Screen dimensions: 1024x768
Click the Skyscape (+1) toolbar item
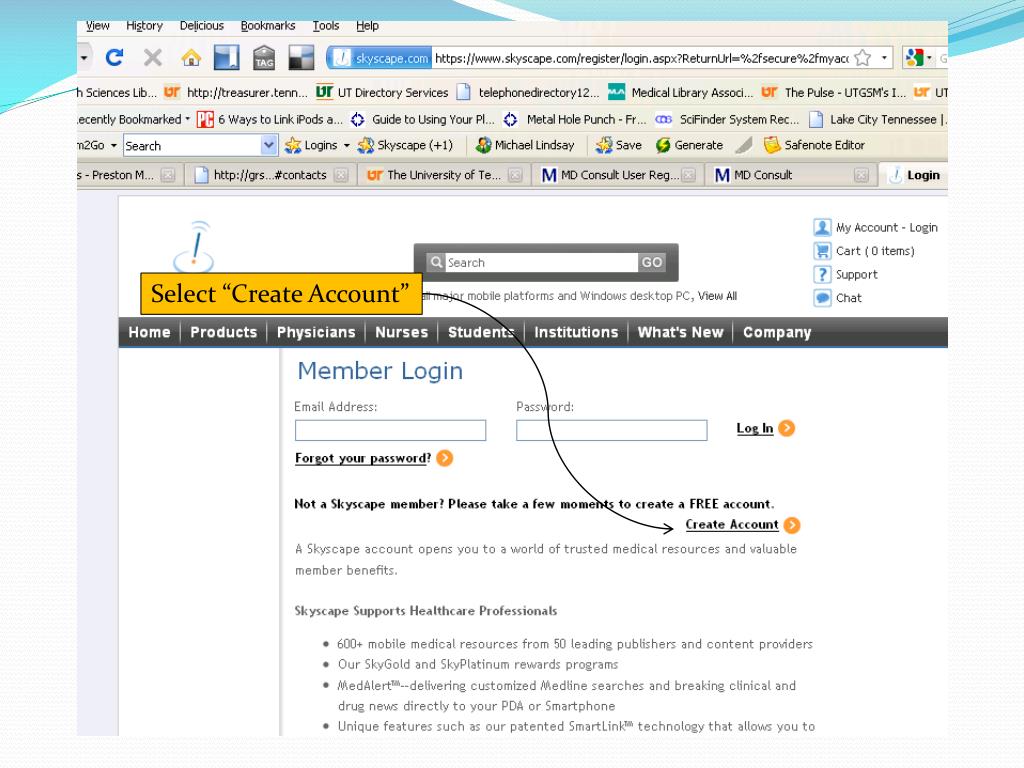point(405,145)
